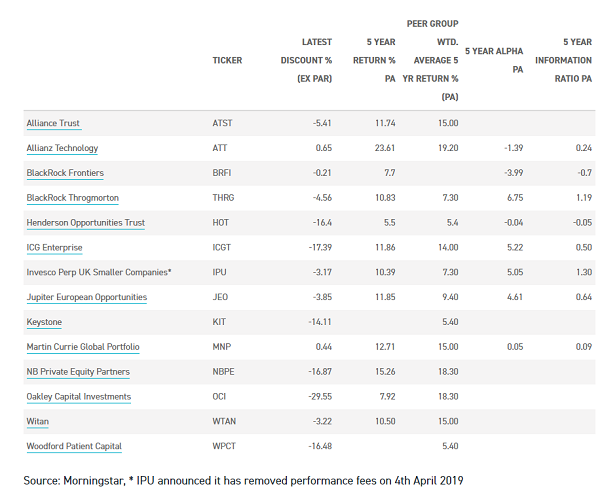Click Allianz Technology return 23.61
The image size is (600, 493).
pos(385,148)
